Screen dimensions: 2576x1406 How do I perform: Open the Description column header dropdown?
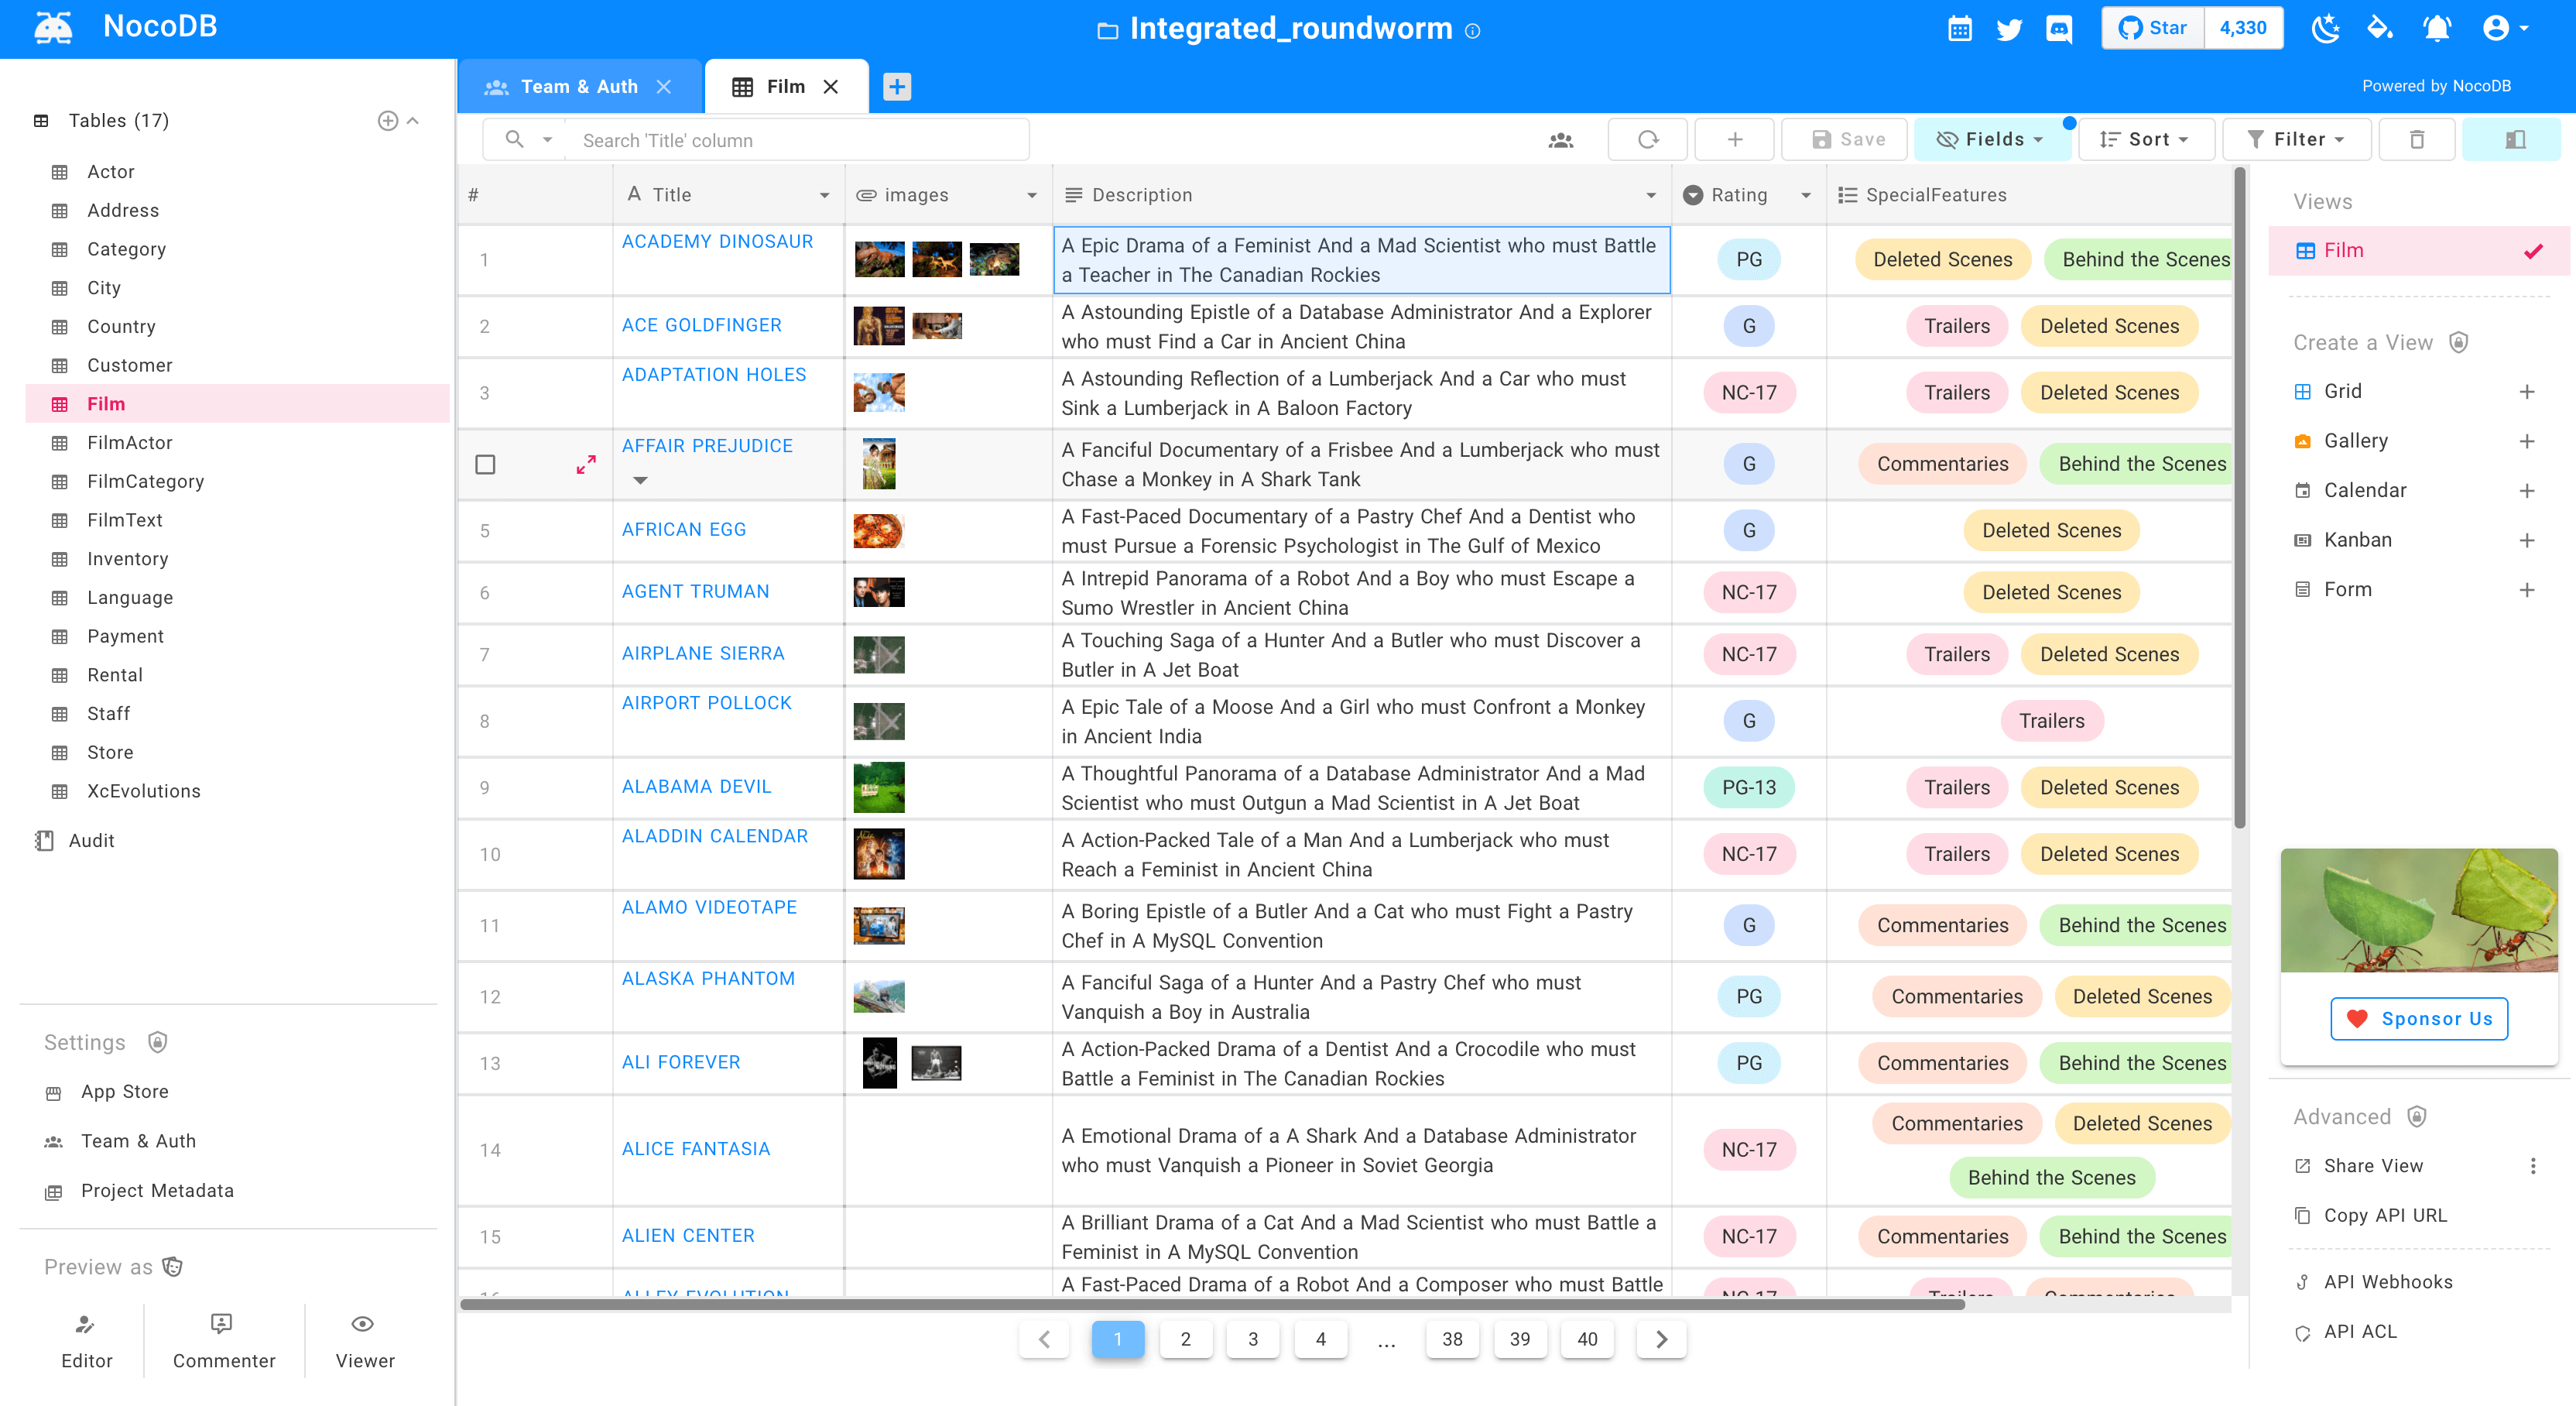tap(1646, 194)
